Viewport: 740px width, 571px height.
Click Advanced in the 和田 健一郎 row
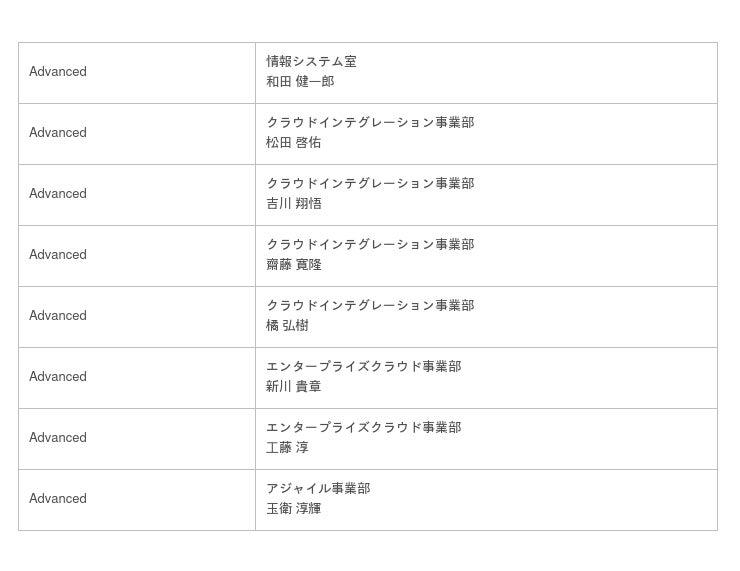tap(58, 72)
